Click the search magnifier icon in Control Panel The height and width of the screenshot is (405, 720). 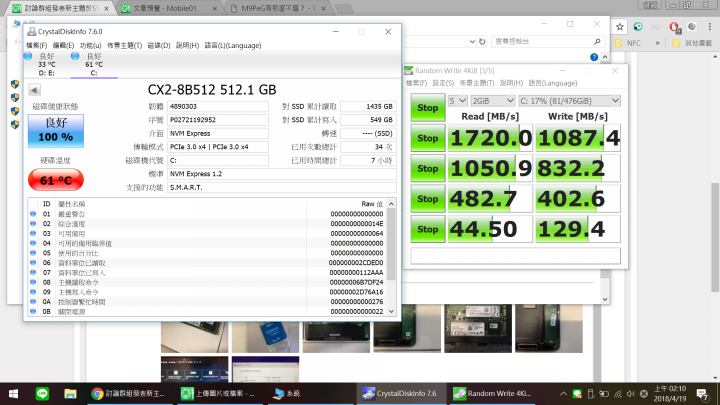coord(597,41)
